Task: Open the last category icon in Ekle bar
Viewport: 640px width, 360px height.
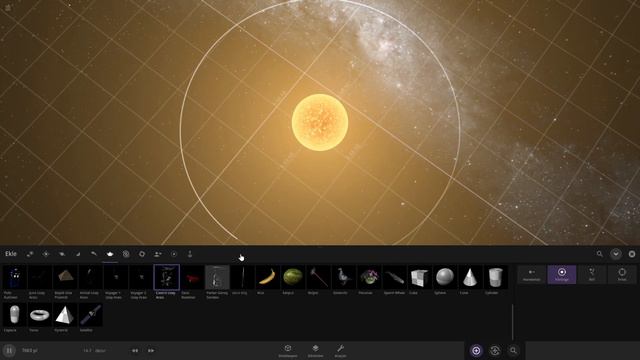Action: (x=190, y=254)
